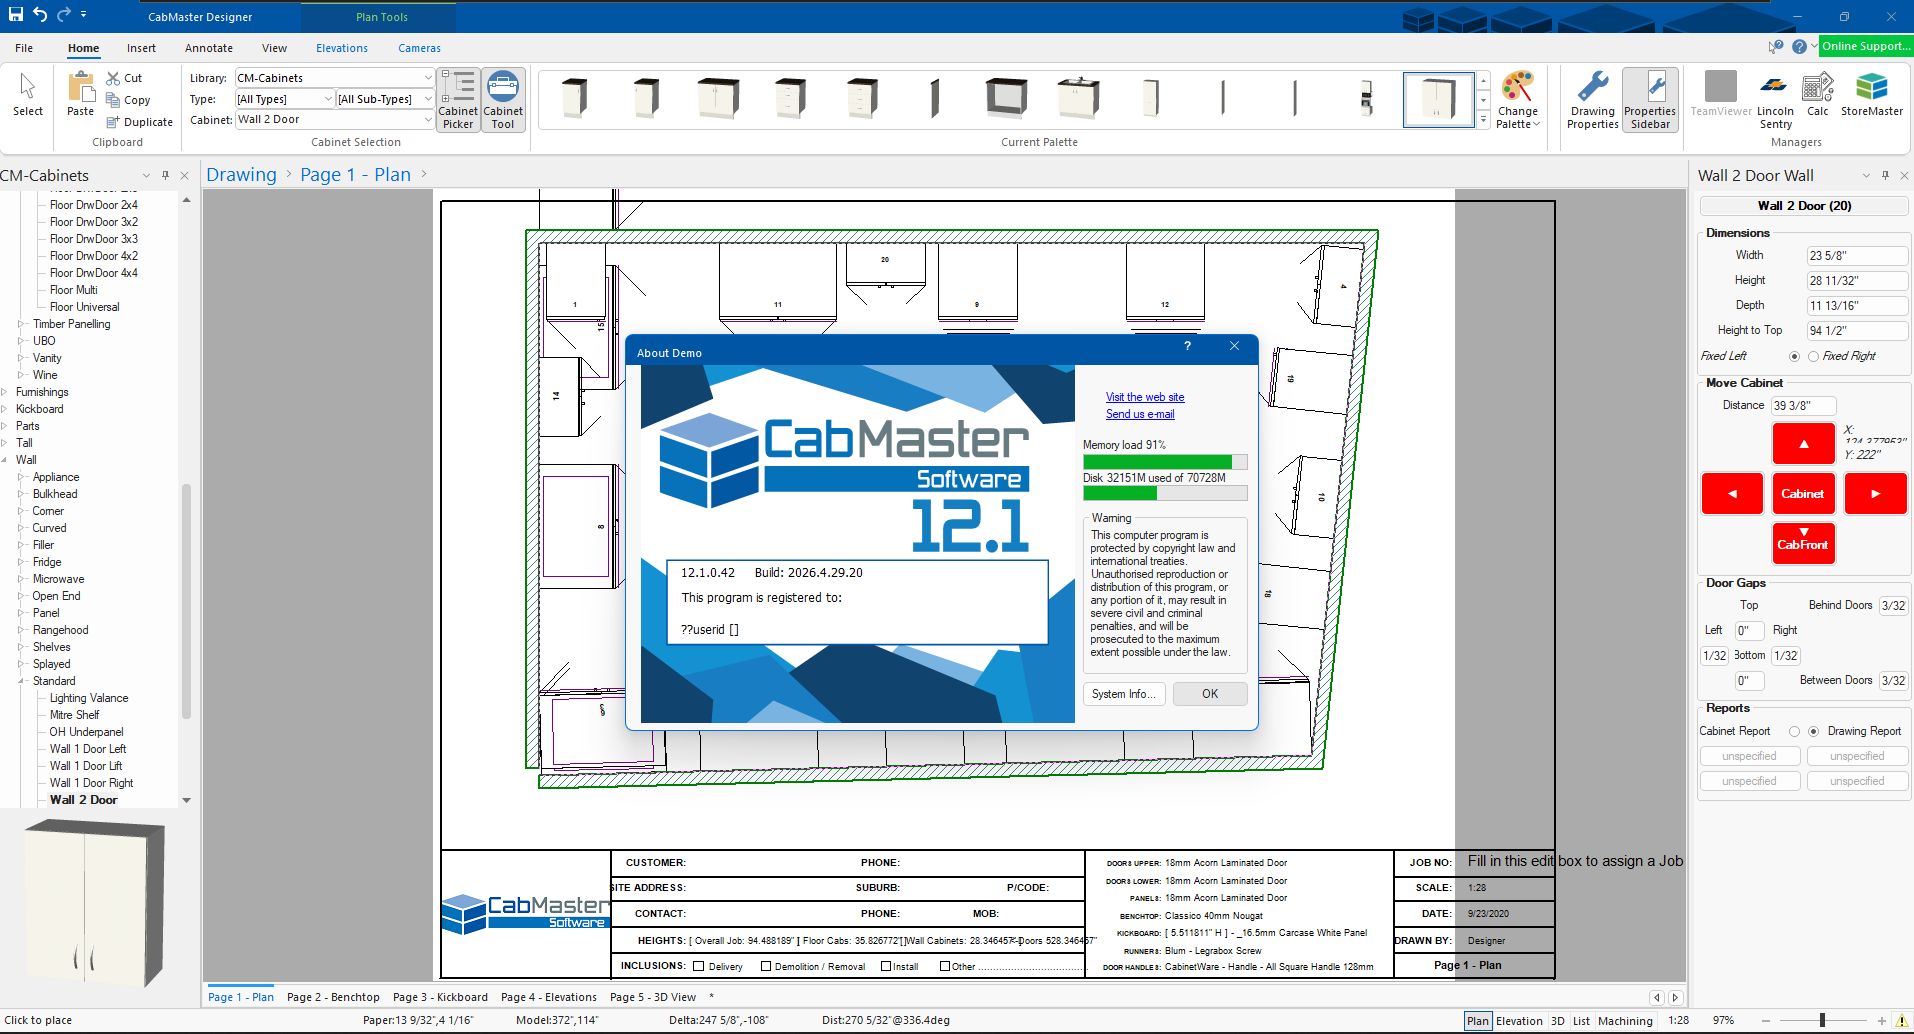The height and width of the screenshot is (1034, 1914).
Task: Move cabinet right with red arrow
Action: pos(1875,494)
